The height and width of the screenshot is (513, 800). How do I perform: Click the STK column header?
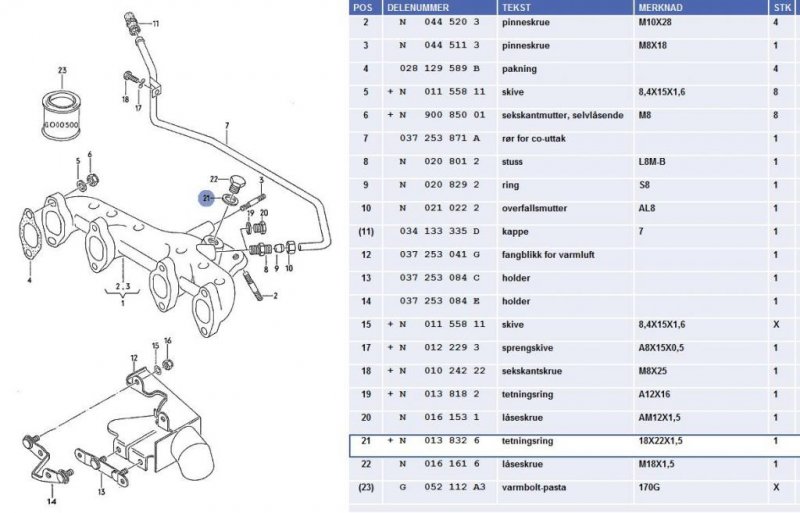point(778,6)
